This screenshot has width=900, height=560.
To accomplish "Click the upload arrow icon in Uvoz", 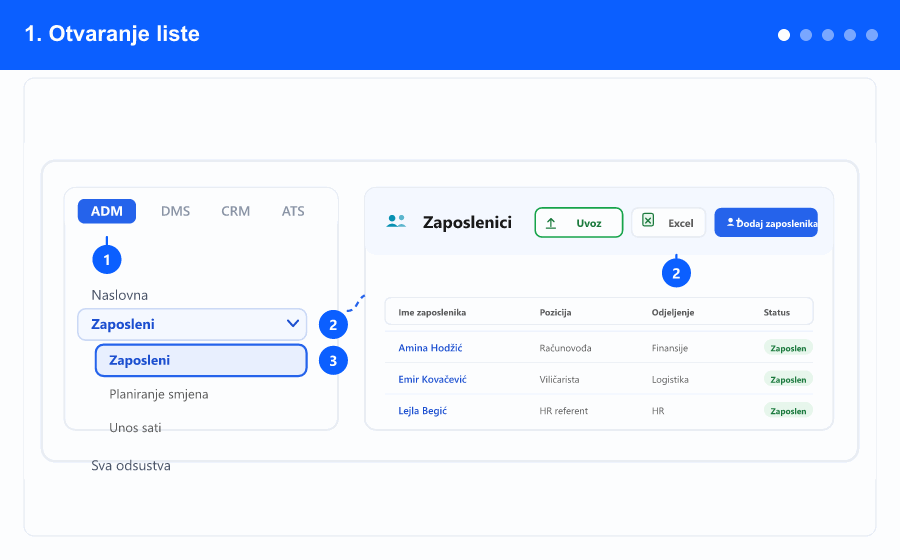I will (550, 223).
